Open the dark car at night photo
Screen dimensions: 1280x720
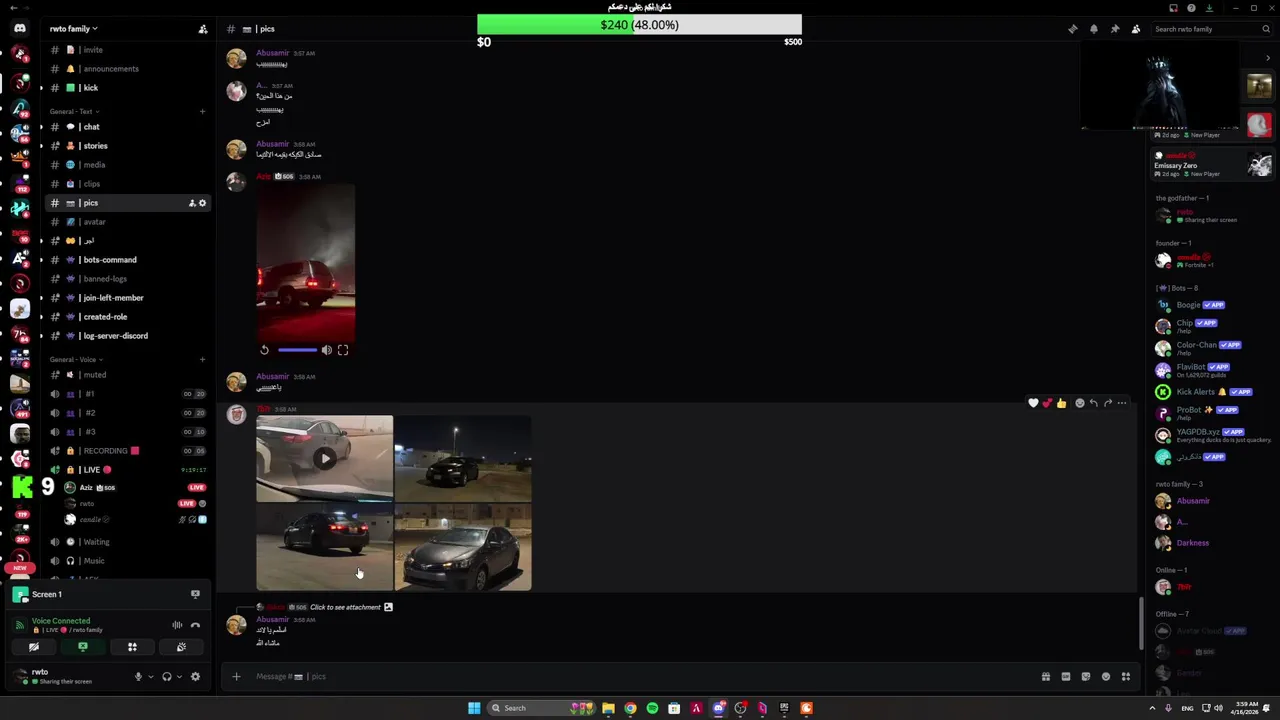coord(463,458)
